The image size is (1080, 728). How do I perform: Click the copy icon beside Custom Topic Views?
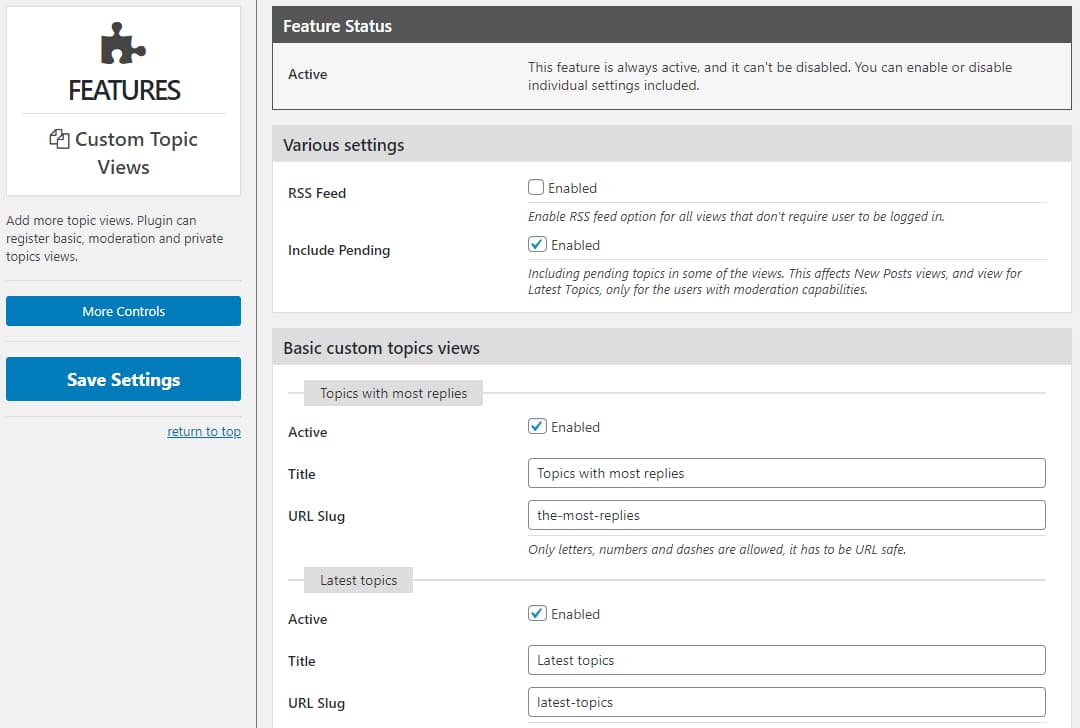point(59,138)
